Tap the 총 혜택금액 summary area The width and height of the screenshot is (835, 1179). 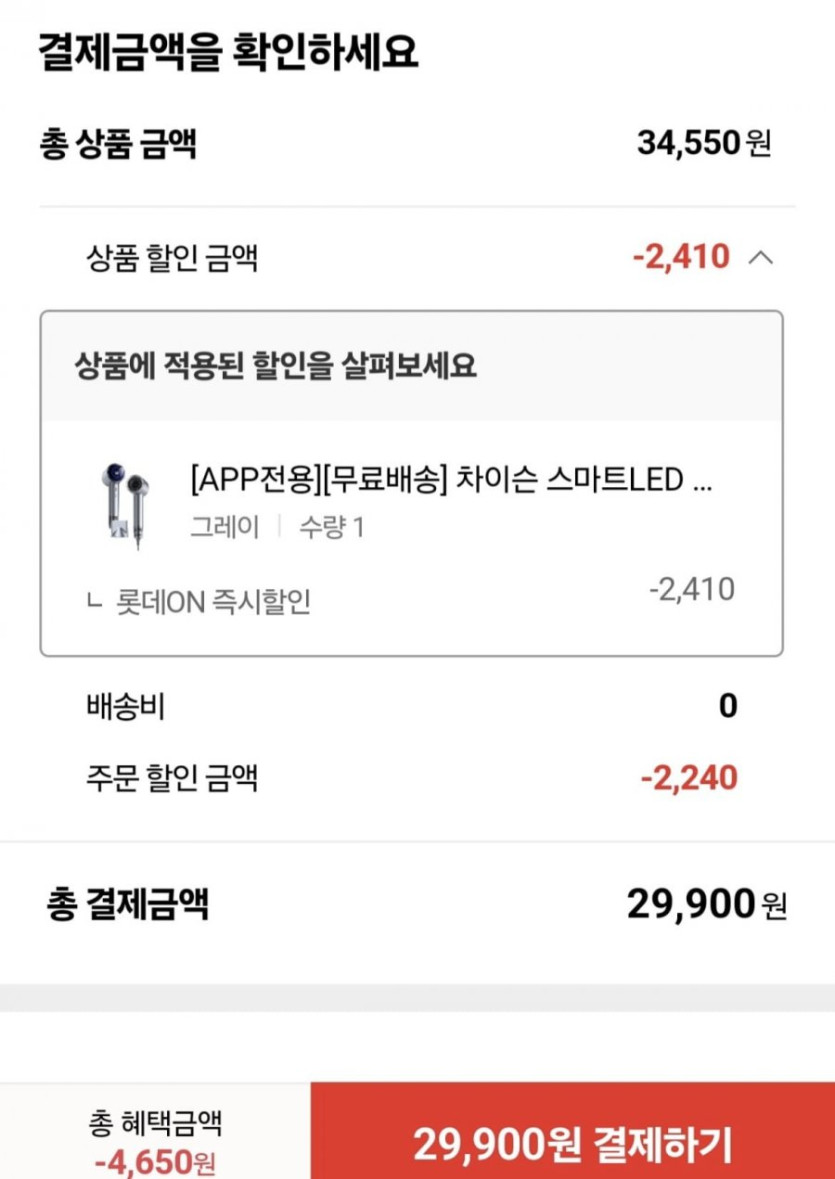[x=155, y=1138]
